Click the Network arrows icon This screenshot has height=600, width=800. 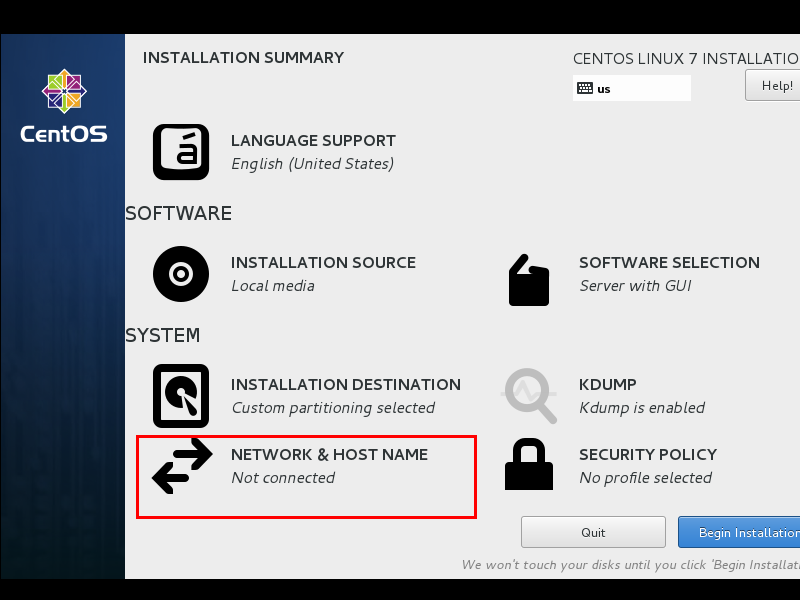pyautogui.click(x=182, y=466)
